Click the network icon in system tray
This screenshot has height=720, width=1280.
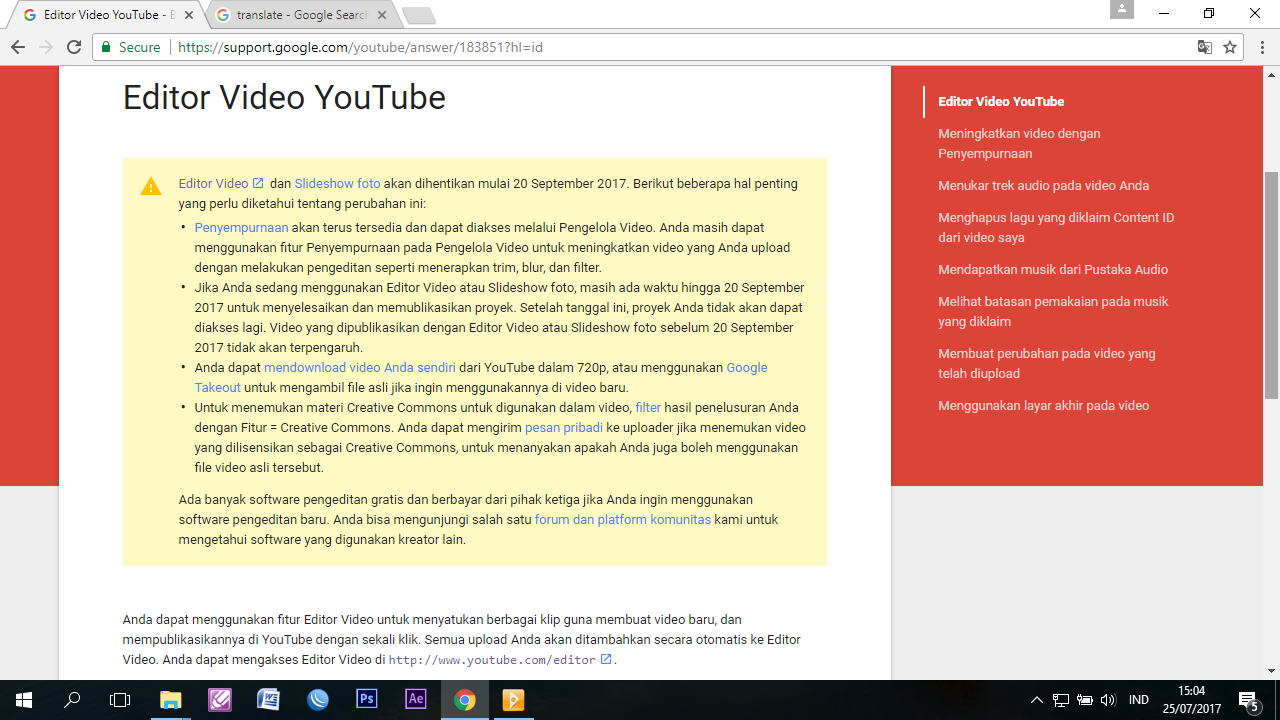pos(1061,700)
